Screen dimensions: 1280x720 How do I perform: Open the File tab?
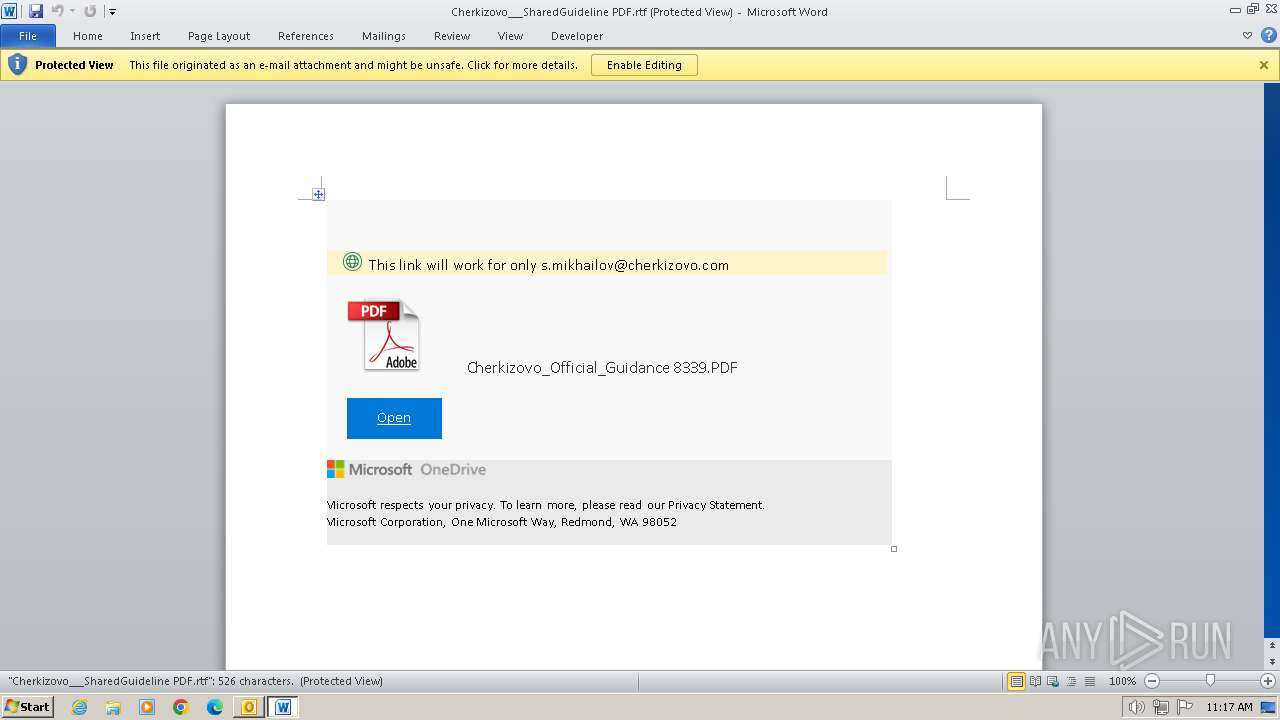coord(28,36)
